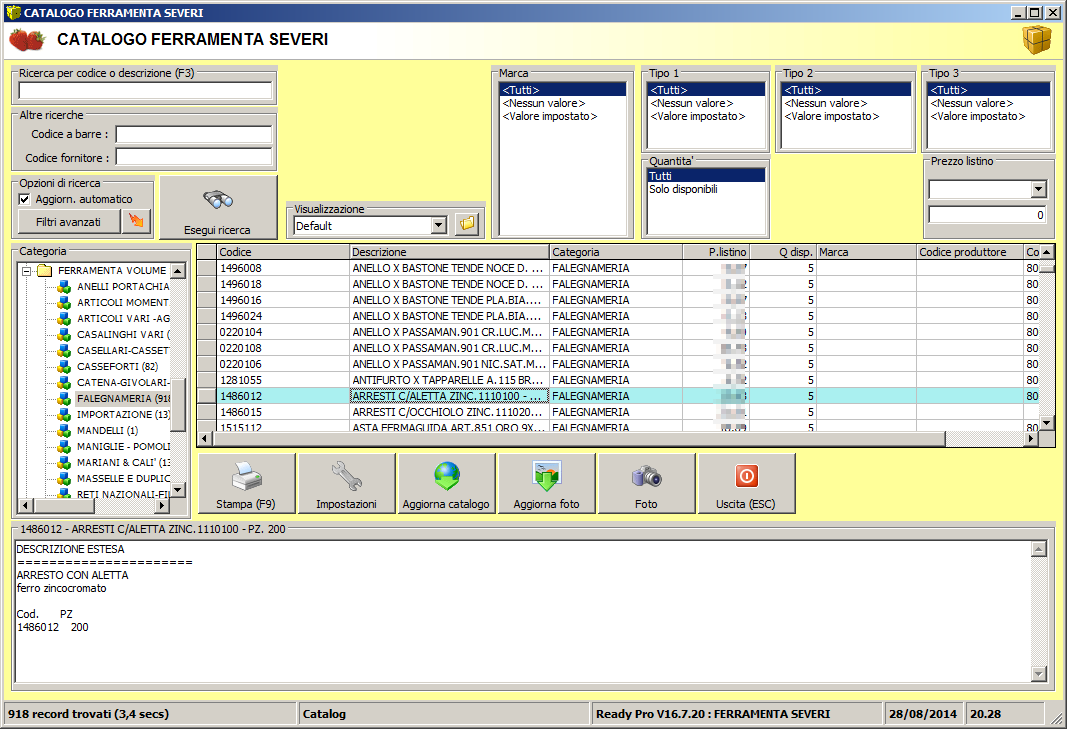1067x729 pixels.
Task: Select the MANDELLI (1) category icon
Action: pyautogui.click(x=64, y=430)
